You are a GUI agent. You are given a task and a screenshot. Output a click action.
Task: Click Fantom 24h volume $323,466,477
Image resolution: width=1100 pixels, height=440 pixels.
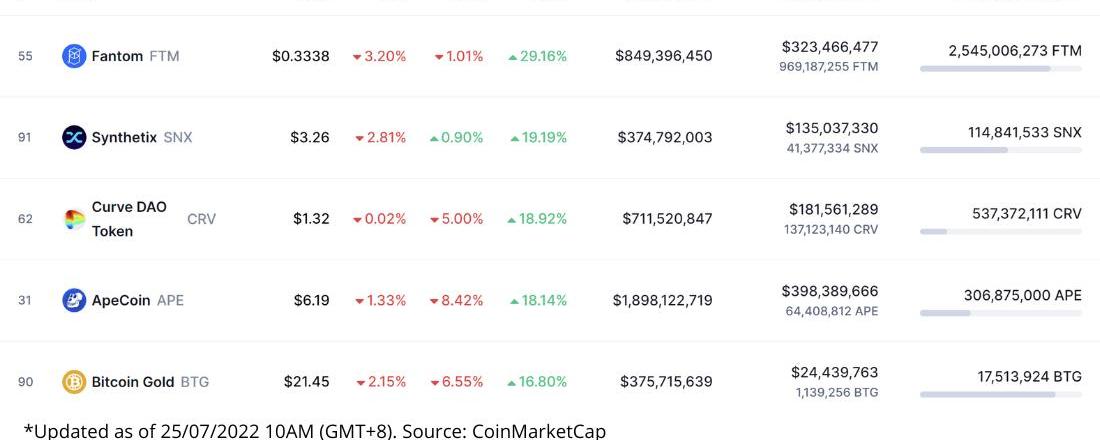830,47
